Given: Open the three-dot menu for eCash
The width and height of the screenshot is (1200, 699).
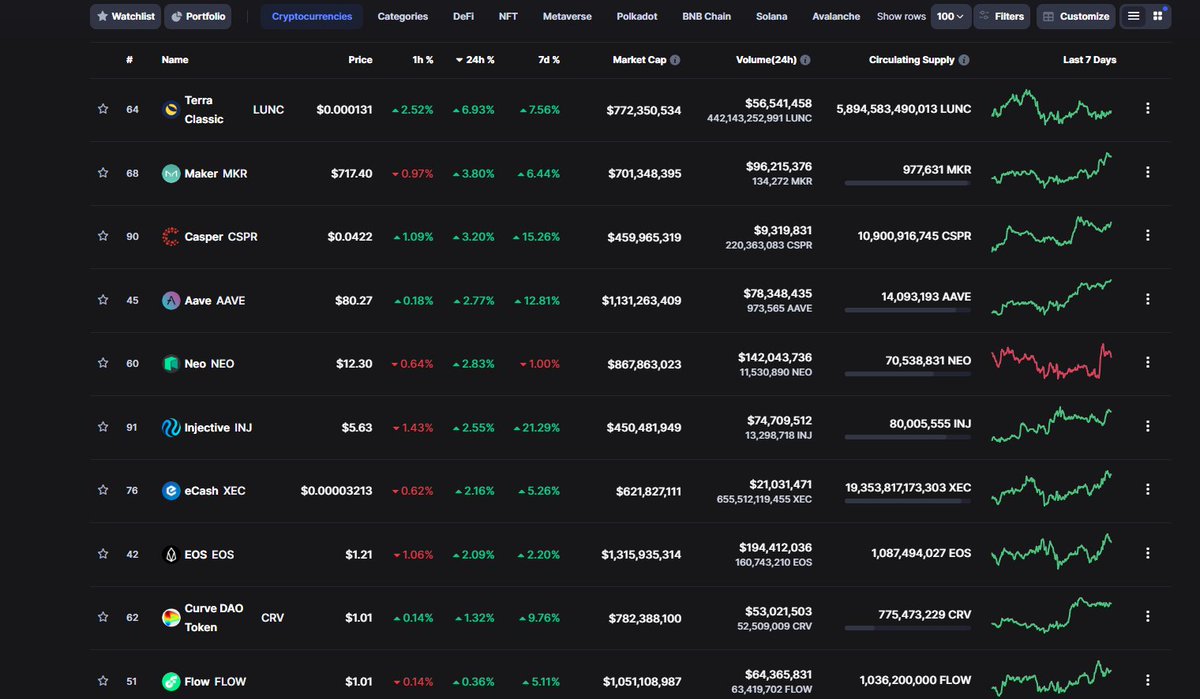Looking at the screenshot, I should (1148, 490).
